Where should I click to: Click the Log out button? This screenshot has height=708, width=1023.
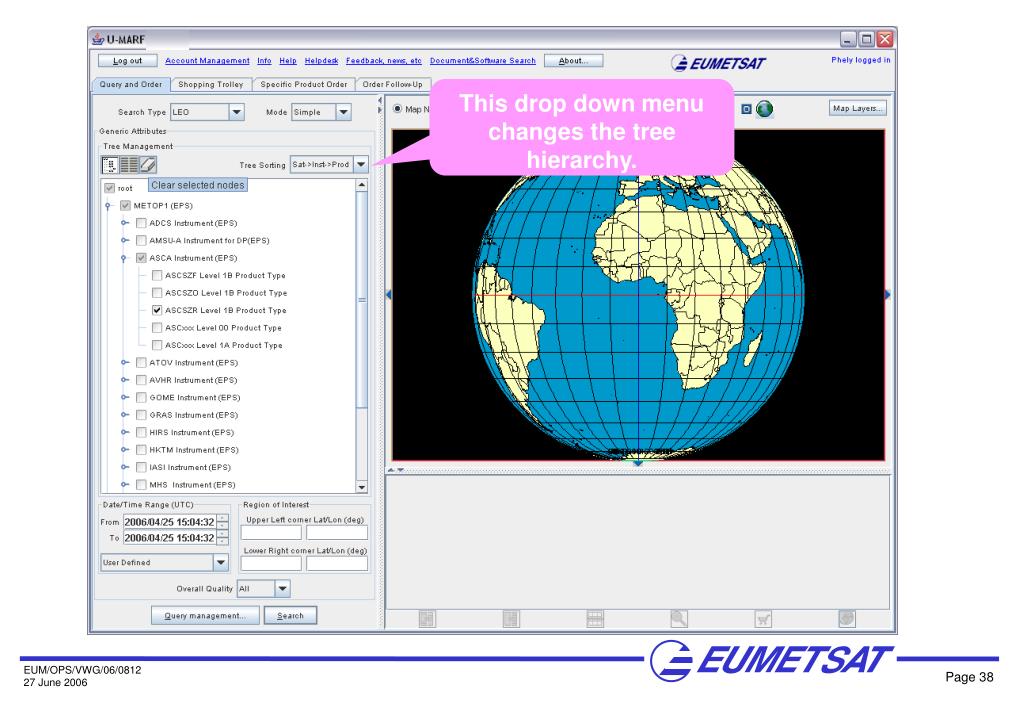(x=127, y=61)
